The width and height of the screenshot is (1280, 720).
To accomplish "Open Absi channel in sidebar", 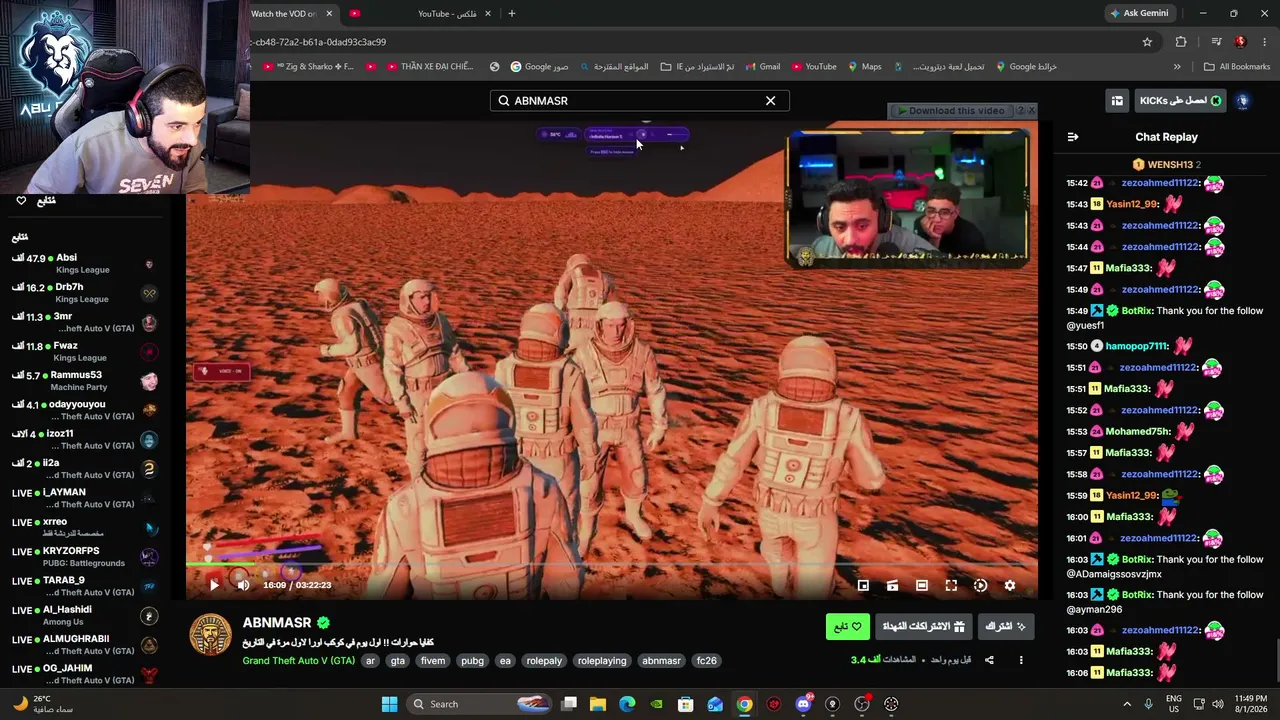I will tap(84, 264).
